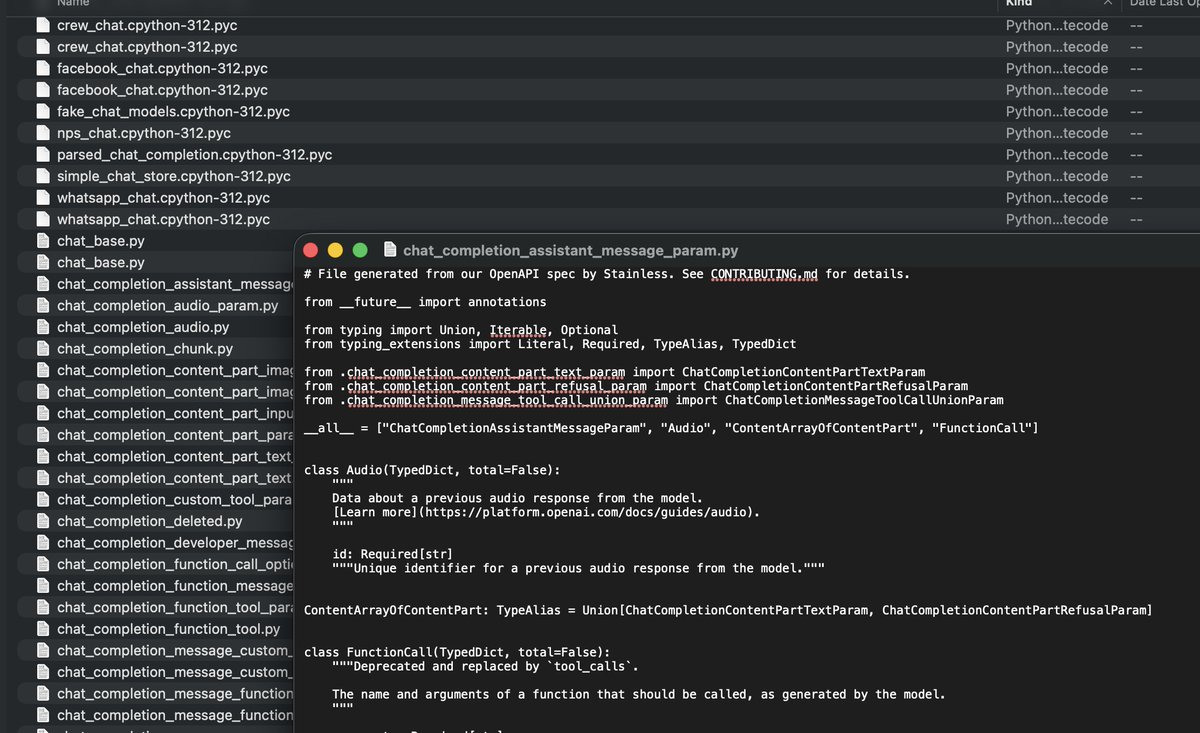Click CONTRIBUTING.md in the comment line

pyautogui.click(x=764, y=274)
